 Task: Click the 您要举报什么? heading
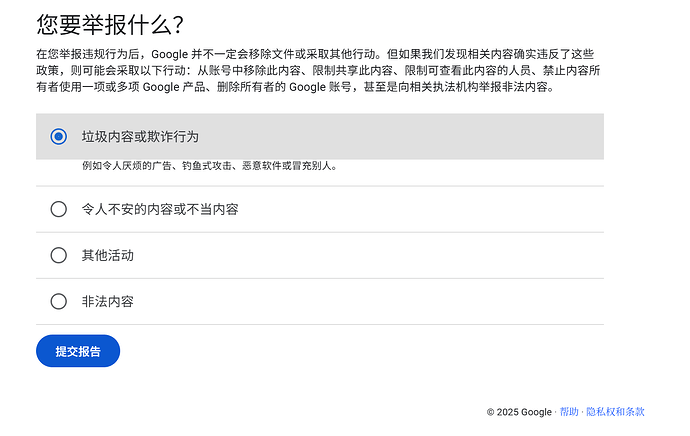(110, 24)
